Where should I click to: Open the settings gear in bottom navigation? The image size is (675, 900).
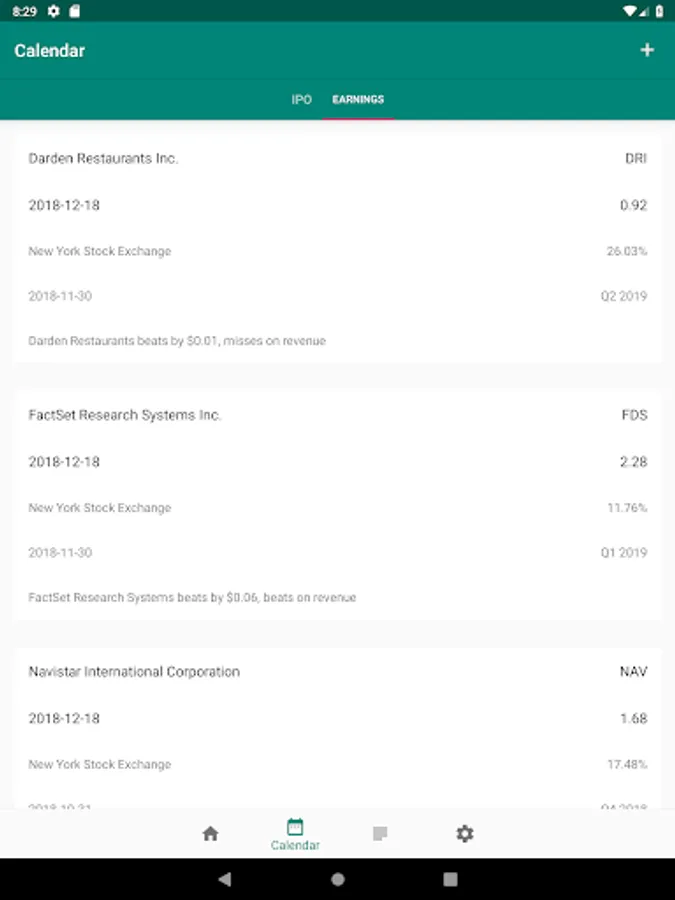click(465, 833)
